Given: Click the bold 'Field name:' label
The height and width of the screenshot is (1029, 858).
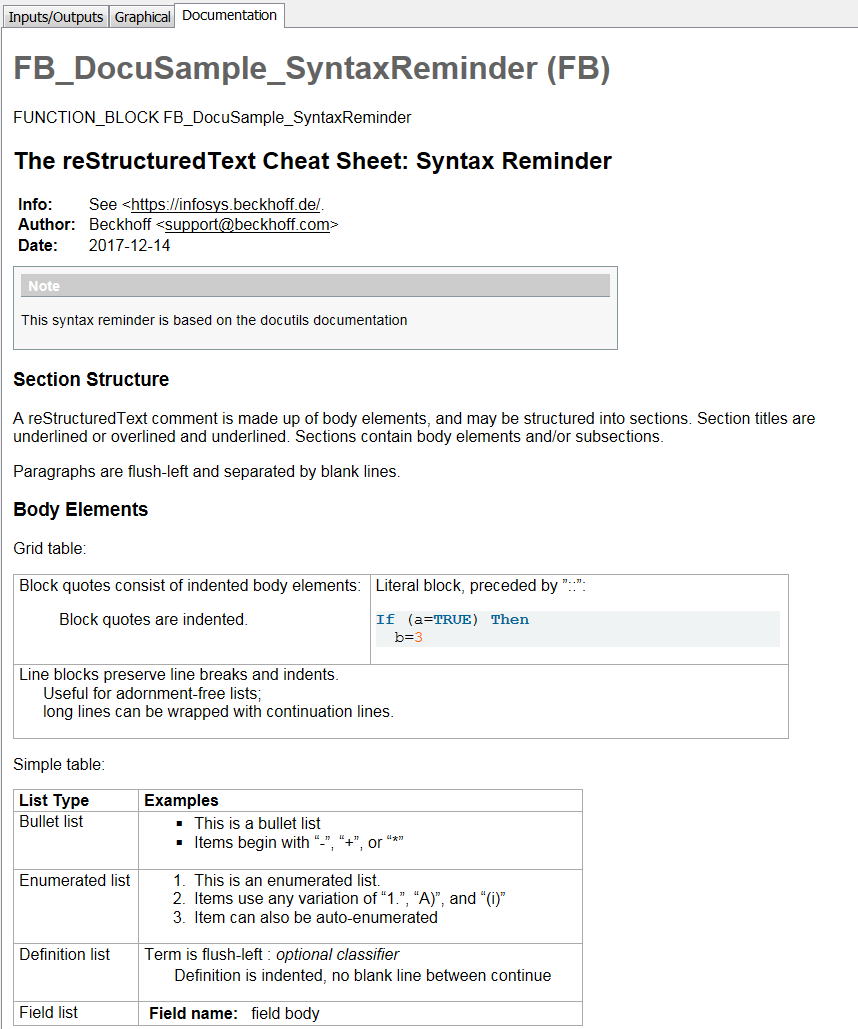Looking at the screenshot, I should pyautogui.click(x=193, y=1014).
